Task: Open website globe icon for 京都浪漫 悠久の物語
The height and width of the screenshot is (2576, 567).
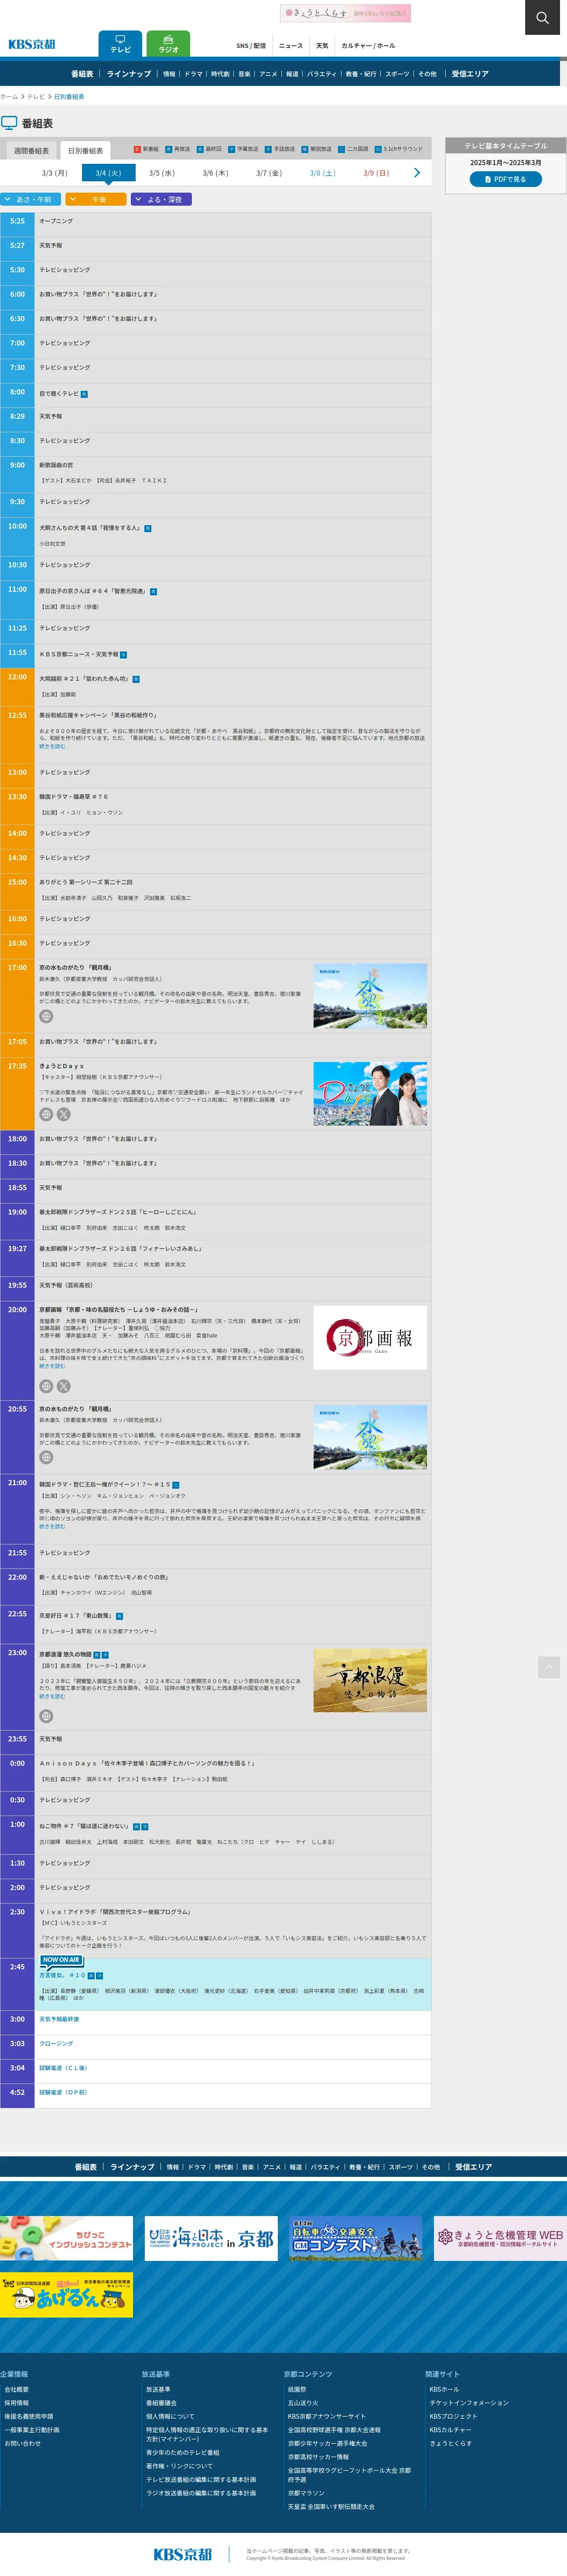Action: [x=46, y=1716]
